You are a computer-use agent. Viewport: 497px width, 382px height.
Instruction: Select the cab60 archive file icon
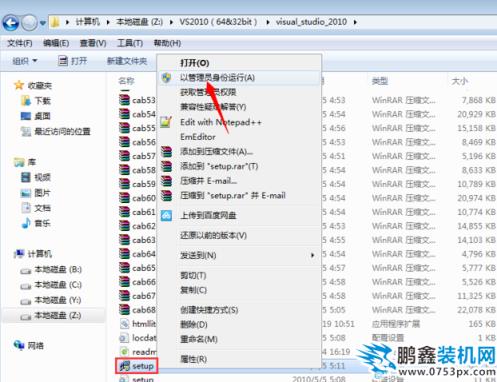124,198
